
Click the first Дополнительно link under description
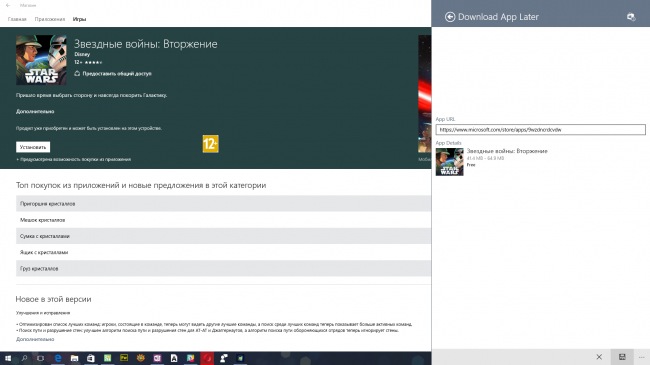click(35, 111)
